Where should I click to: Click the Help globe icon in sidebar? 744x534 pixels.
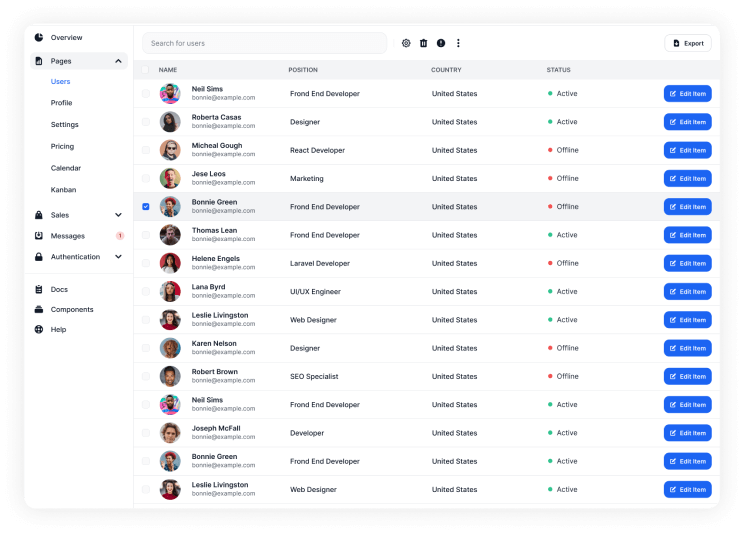coord(39,329)
